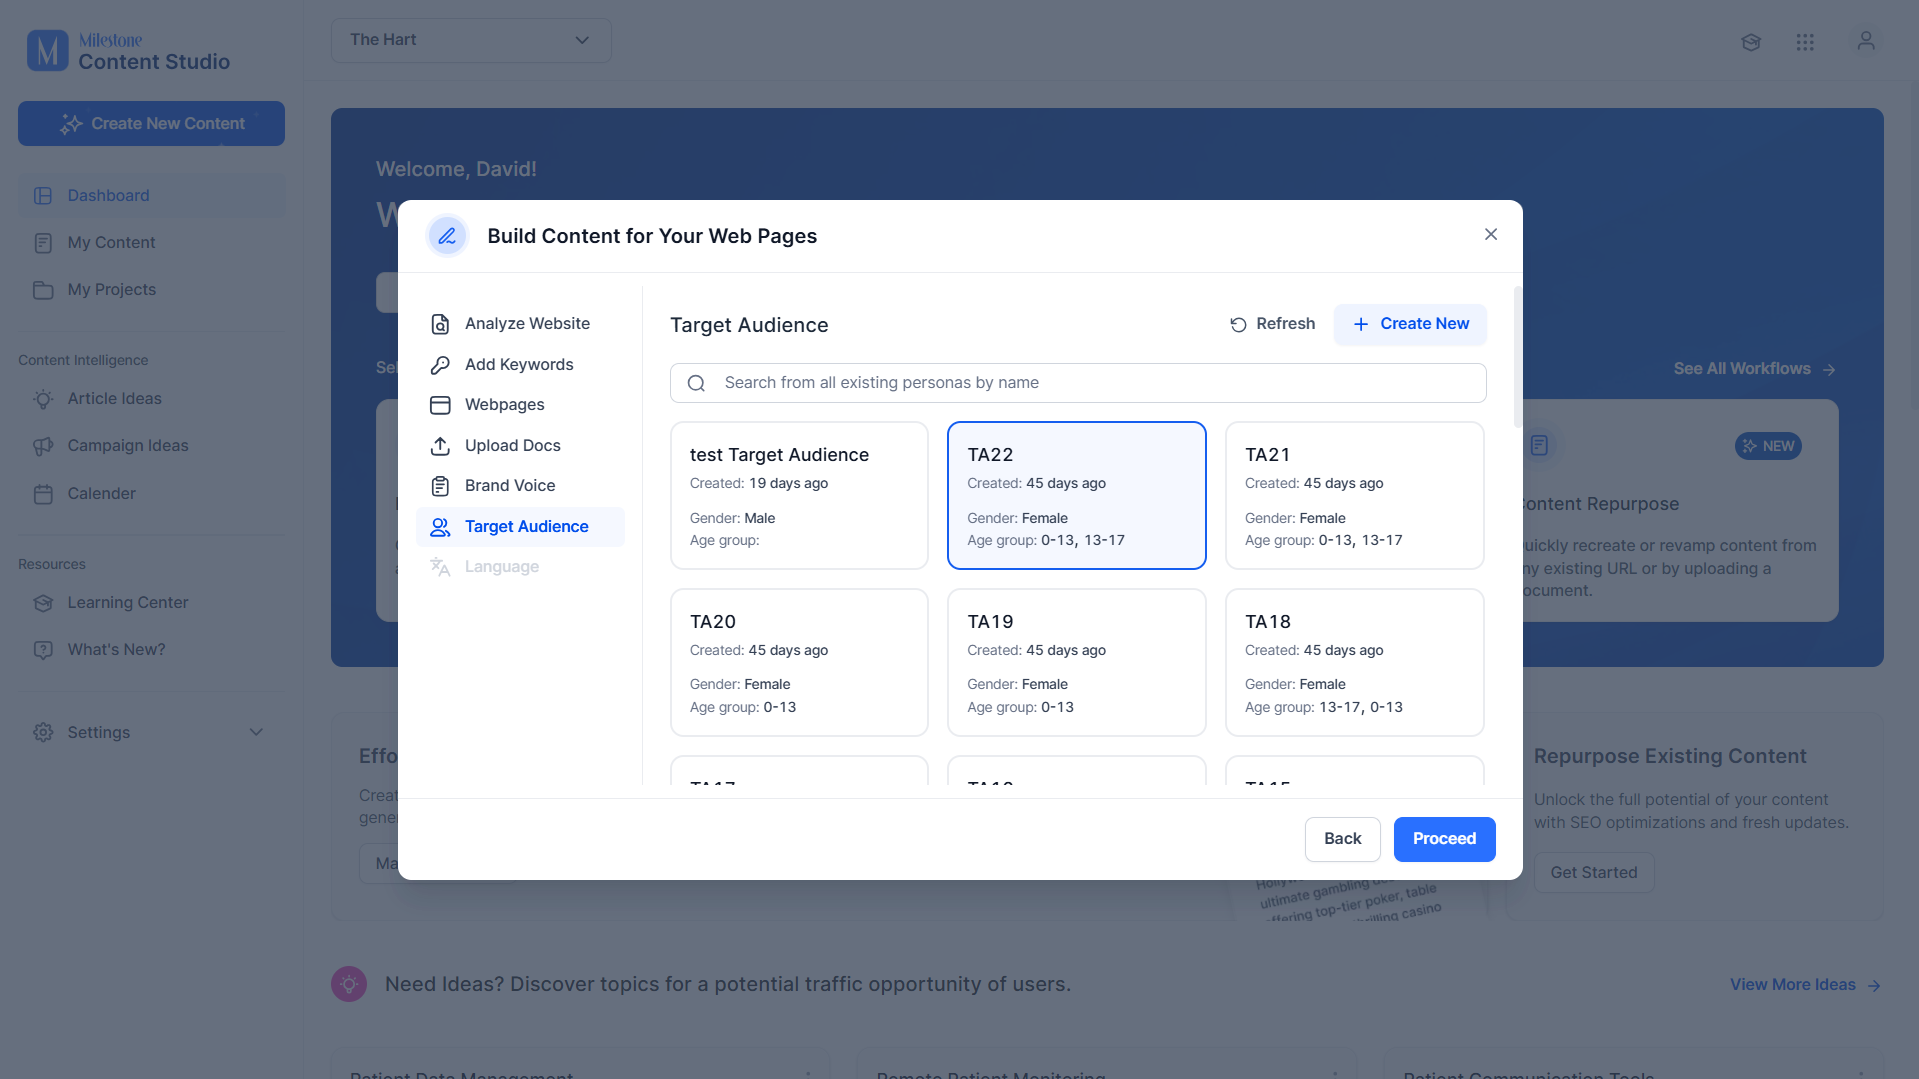1919x1079 pixels.
Task: Click the Proceed button
Action: (1444, 839)
